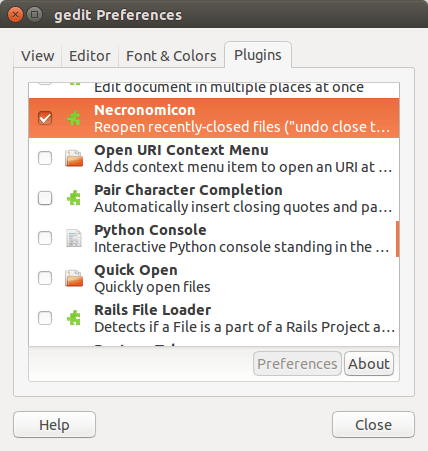
Task: Enable the Pair Character Completion checkbox
Action: pos(45,198)
